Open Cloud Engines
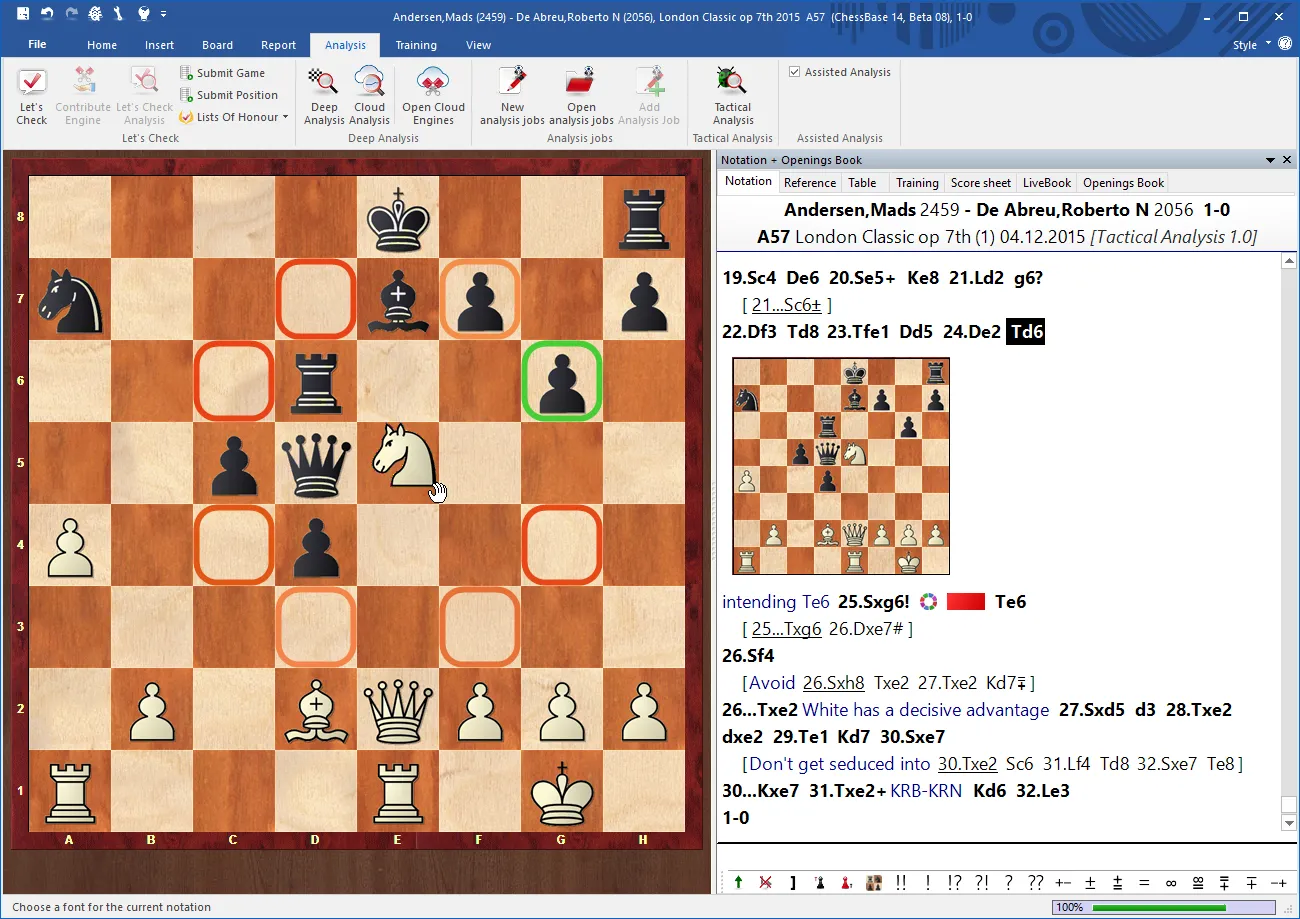Screen dimensions: 1300x919 pyautogui.click(x=433, y=96)
